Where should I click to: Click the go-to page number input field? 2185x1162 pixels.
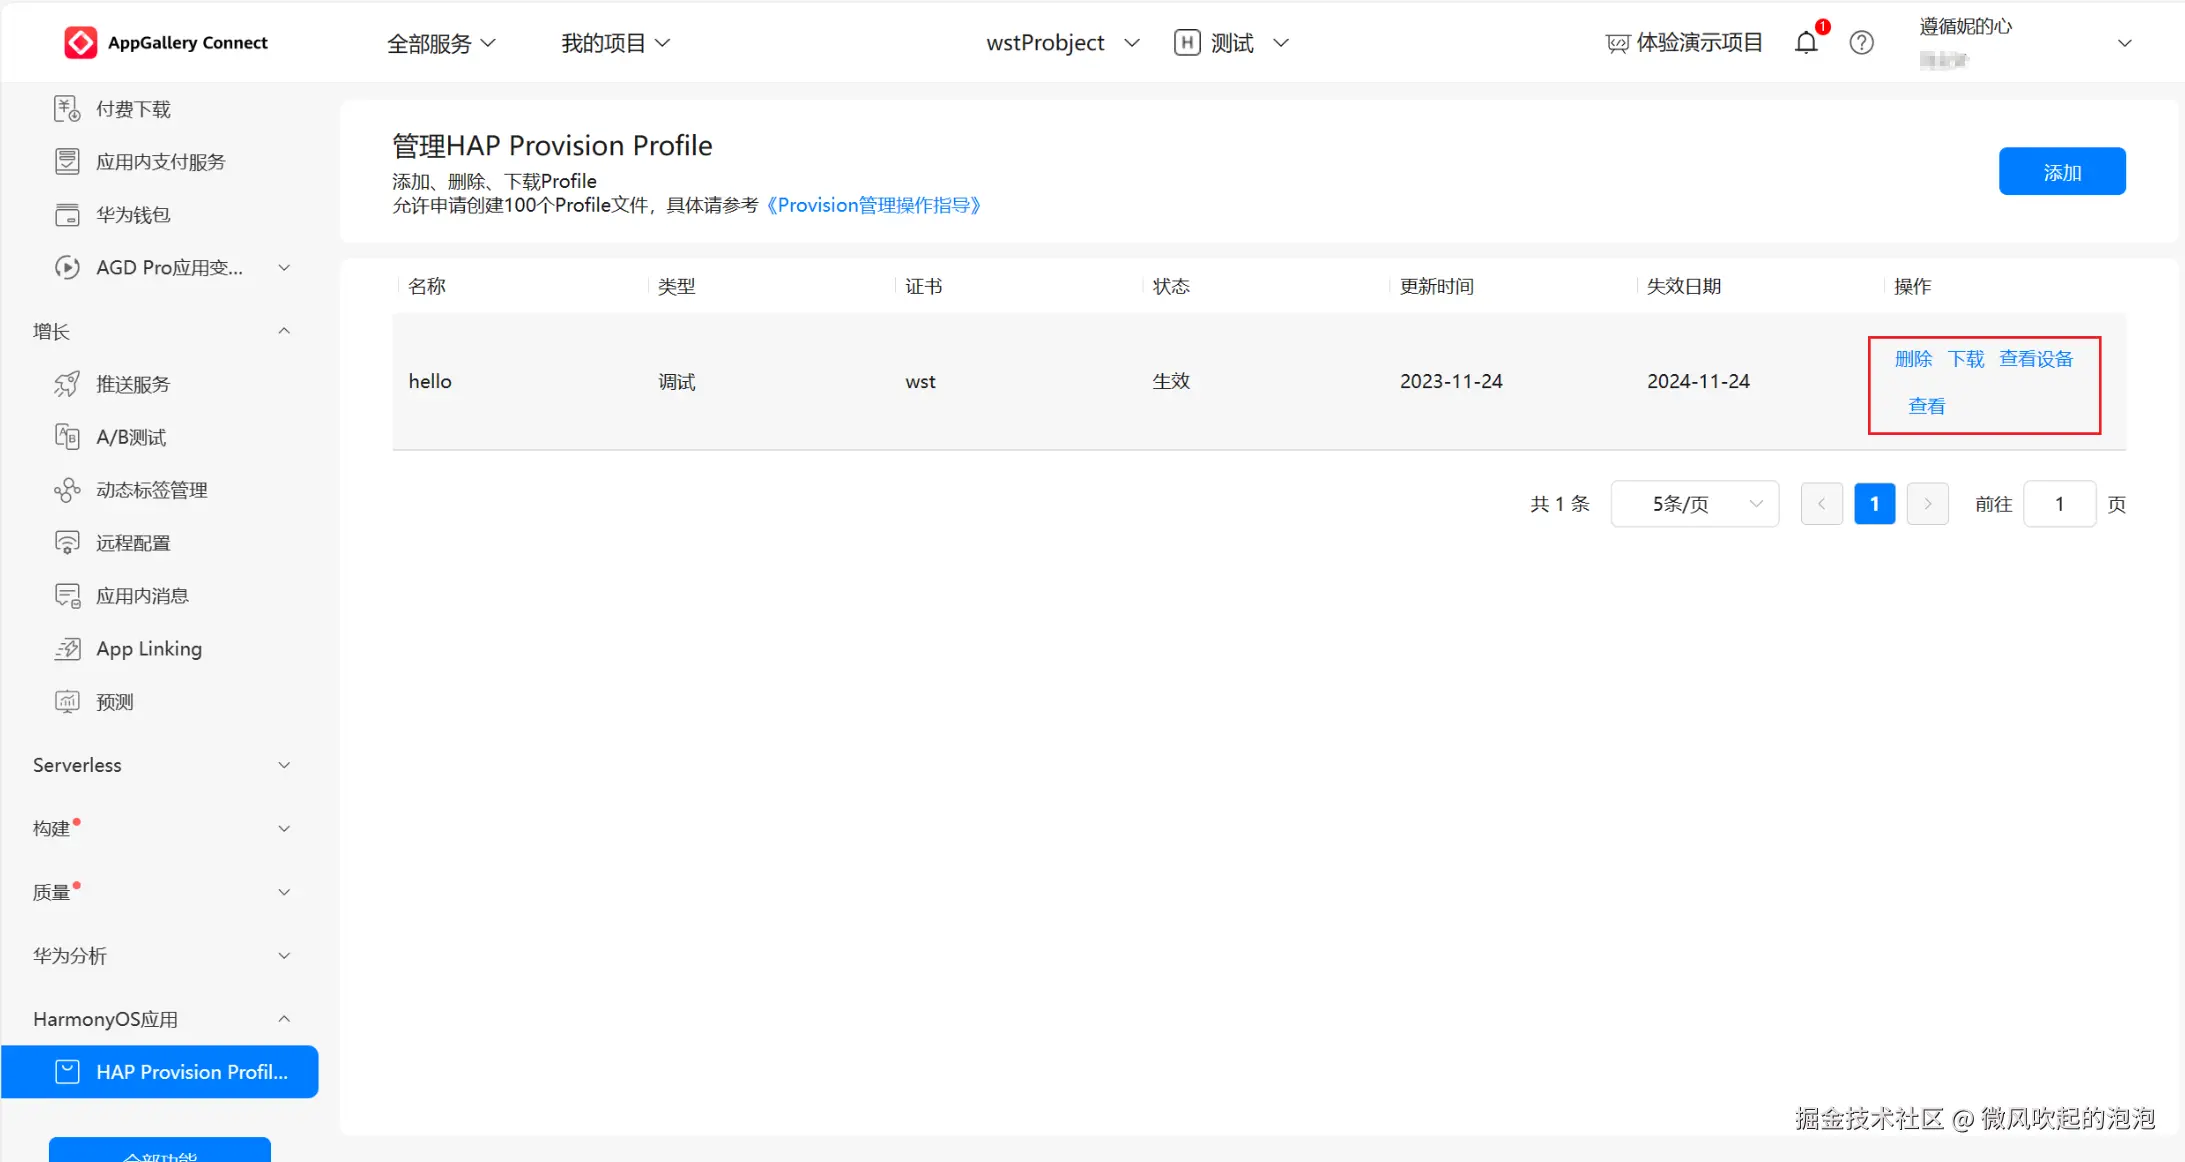(x=2059, y=504)
